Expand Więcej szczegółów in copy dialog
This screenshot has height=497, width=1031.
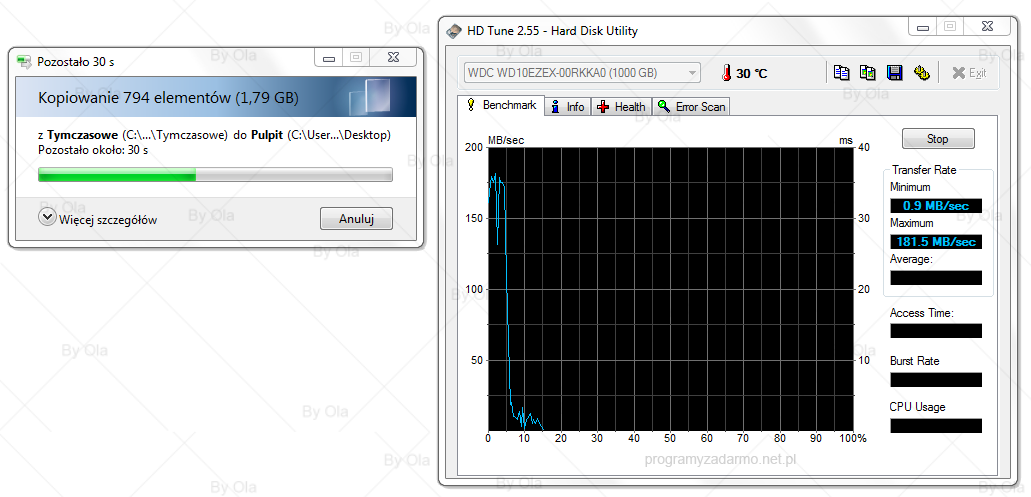98,220
